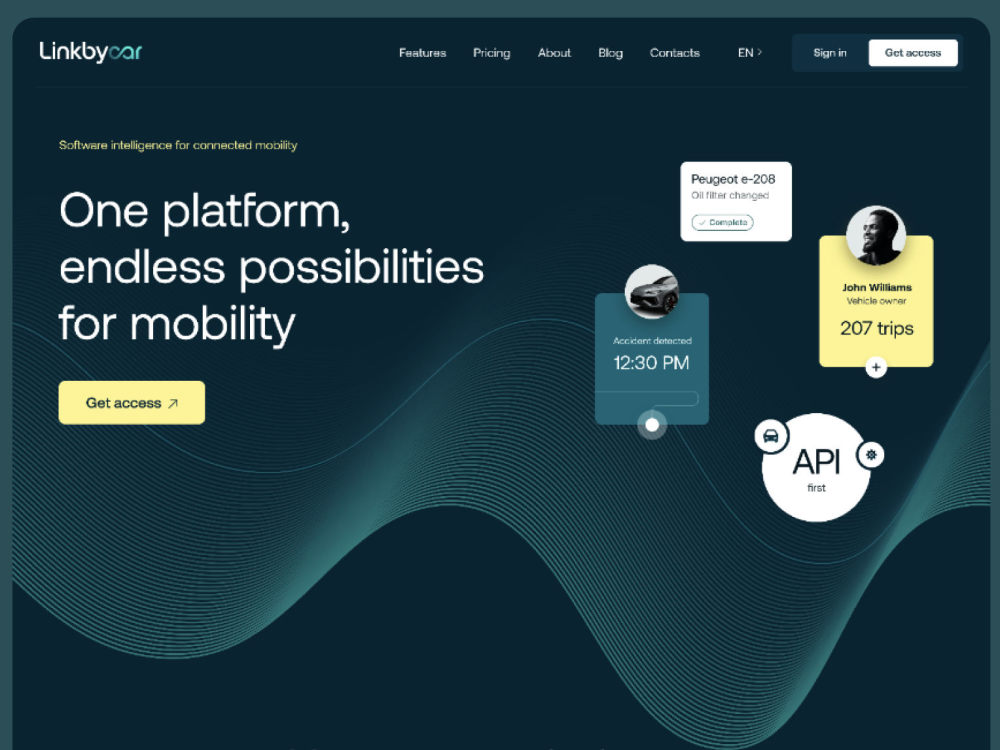Click the John Williams name
1000x750 pixels.
tap(876, 288)
